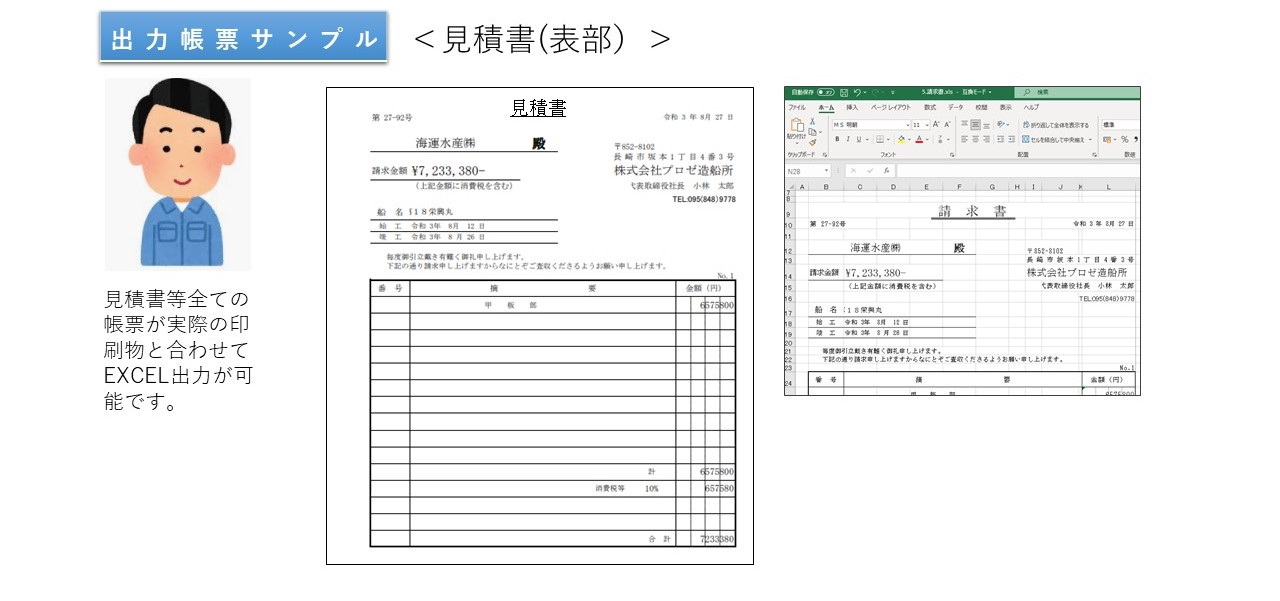Open the merge cells dropdown arrow
Screen dimensions: 1280x601
click(1091, 139)
